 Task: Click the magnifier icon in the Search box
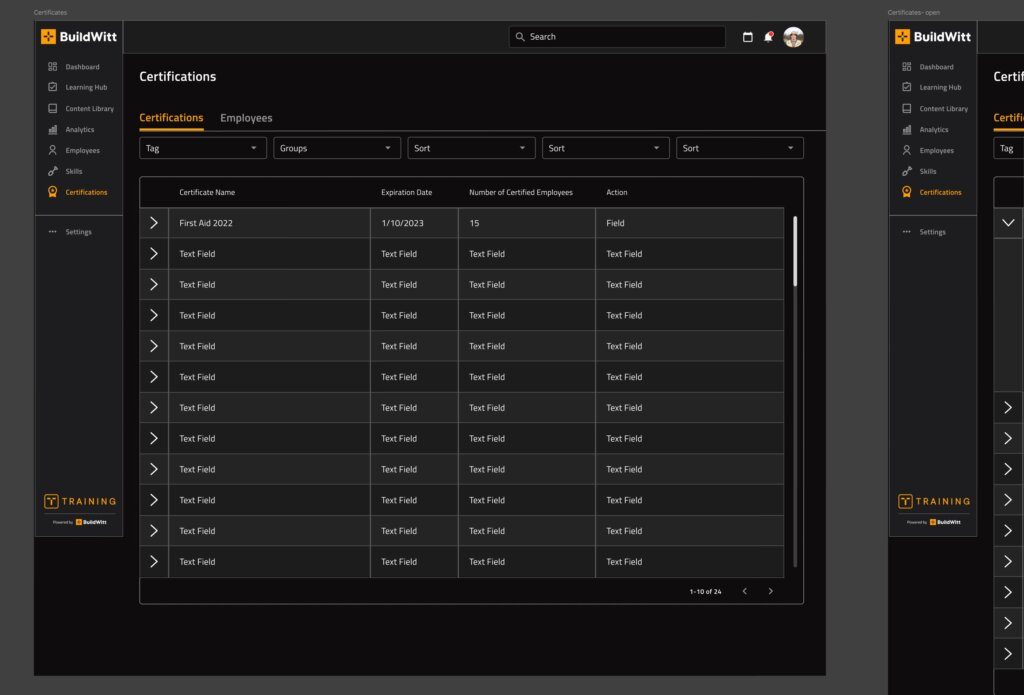pyautogui.click(x=520, y=37)
